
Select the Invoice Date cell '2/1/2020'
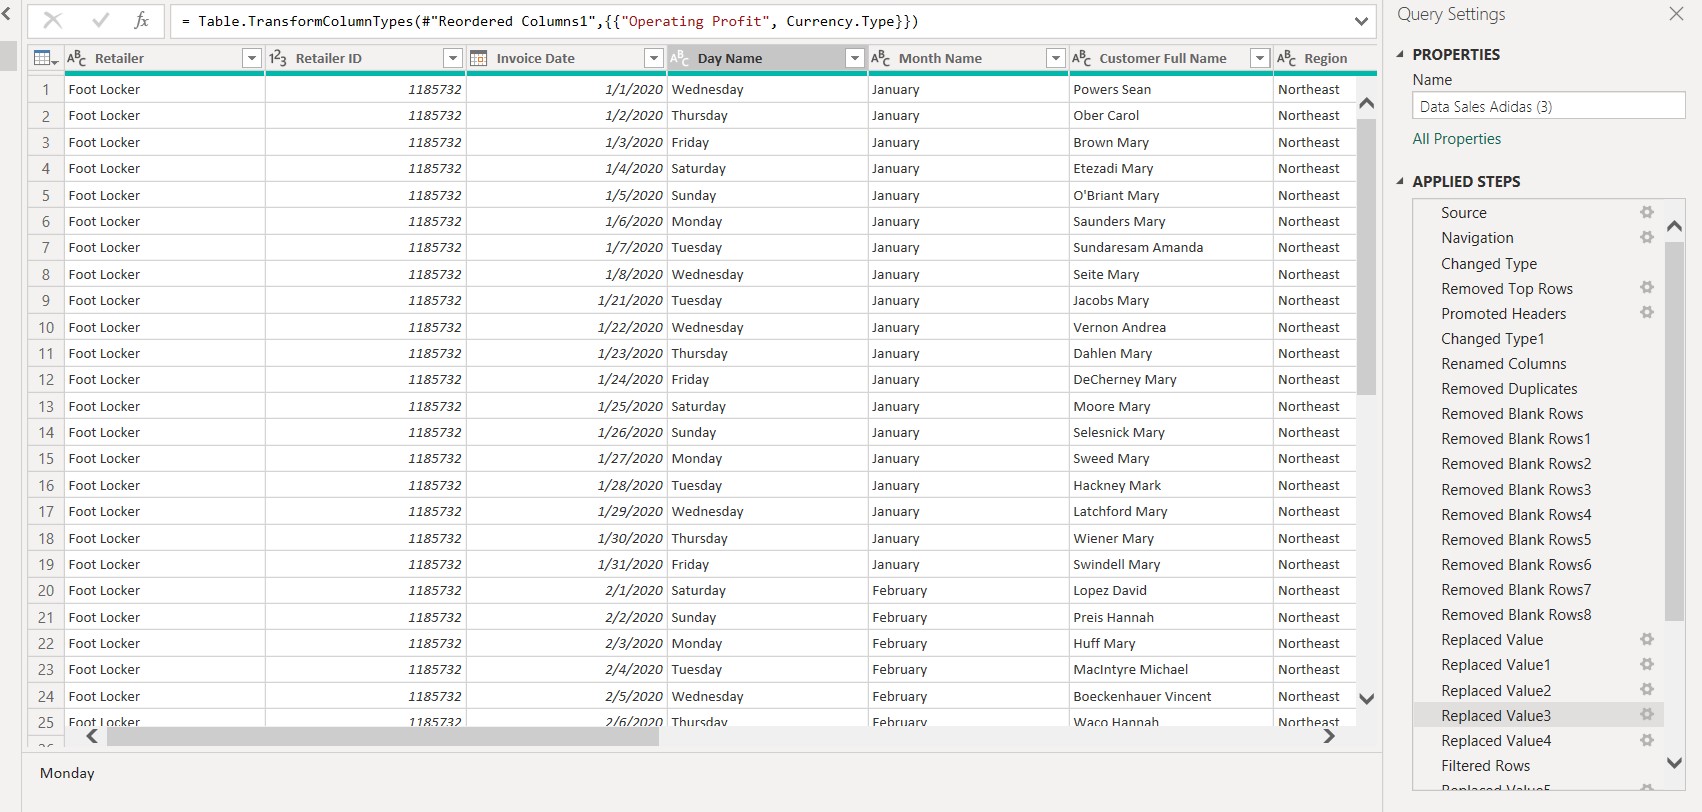click(x=566, y=591)
